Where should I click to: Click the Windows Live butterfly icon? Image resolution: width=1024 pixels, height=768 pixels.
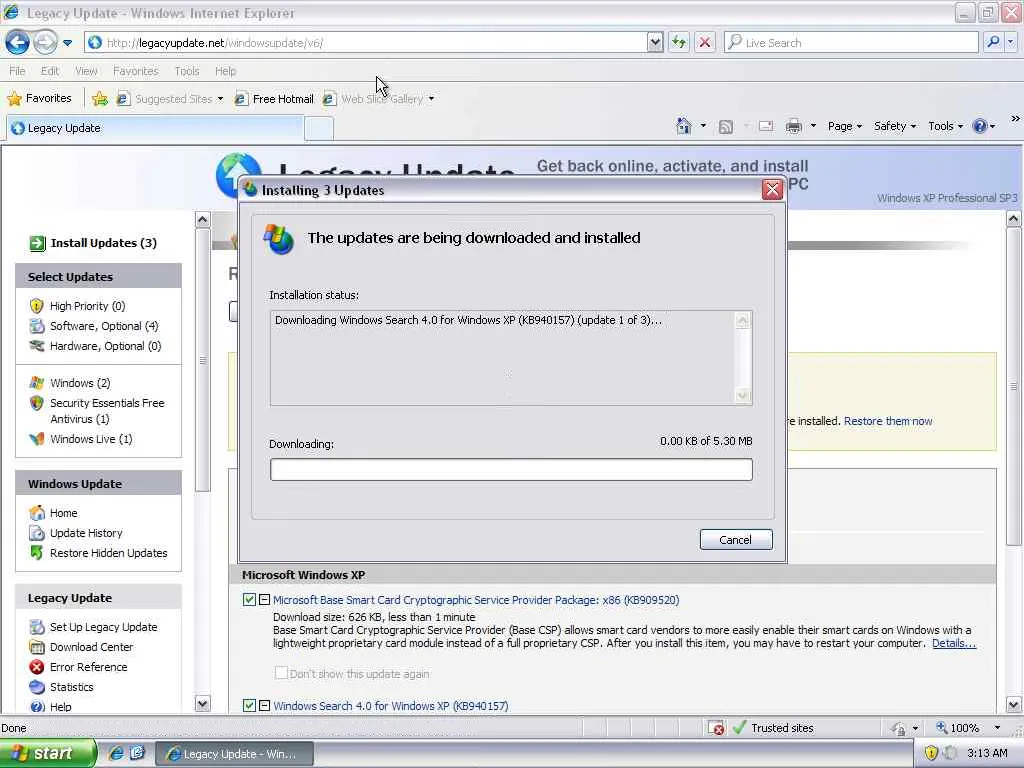37,439
